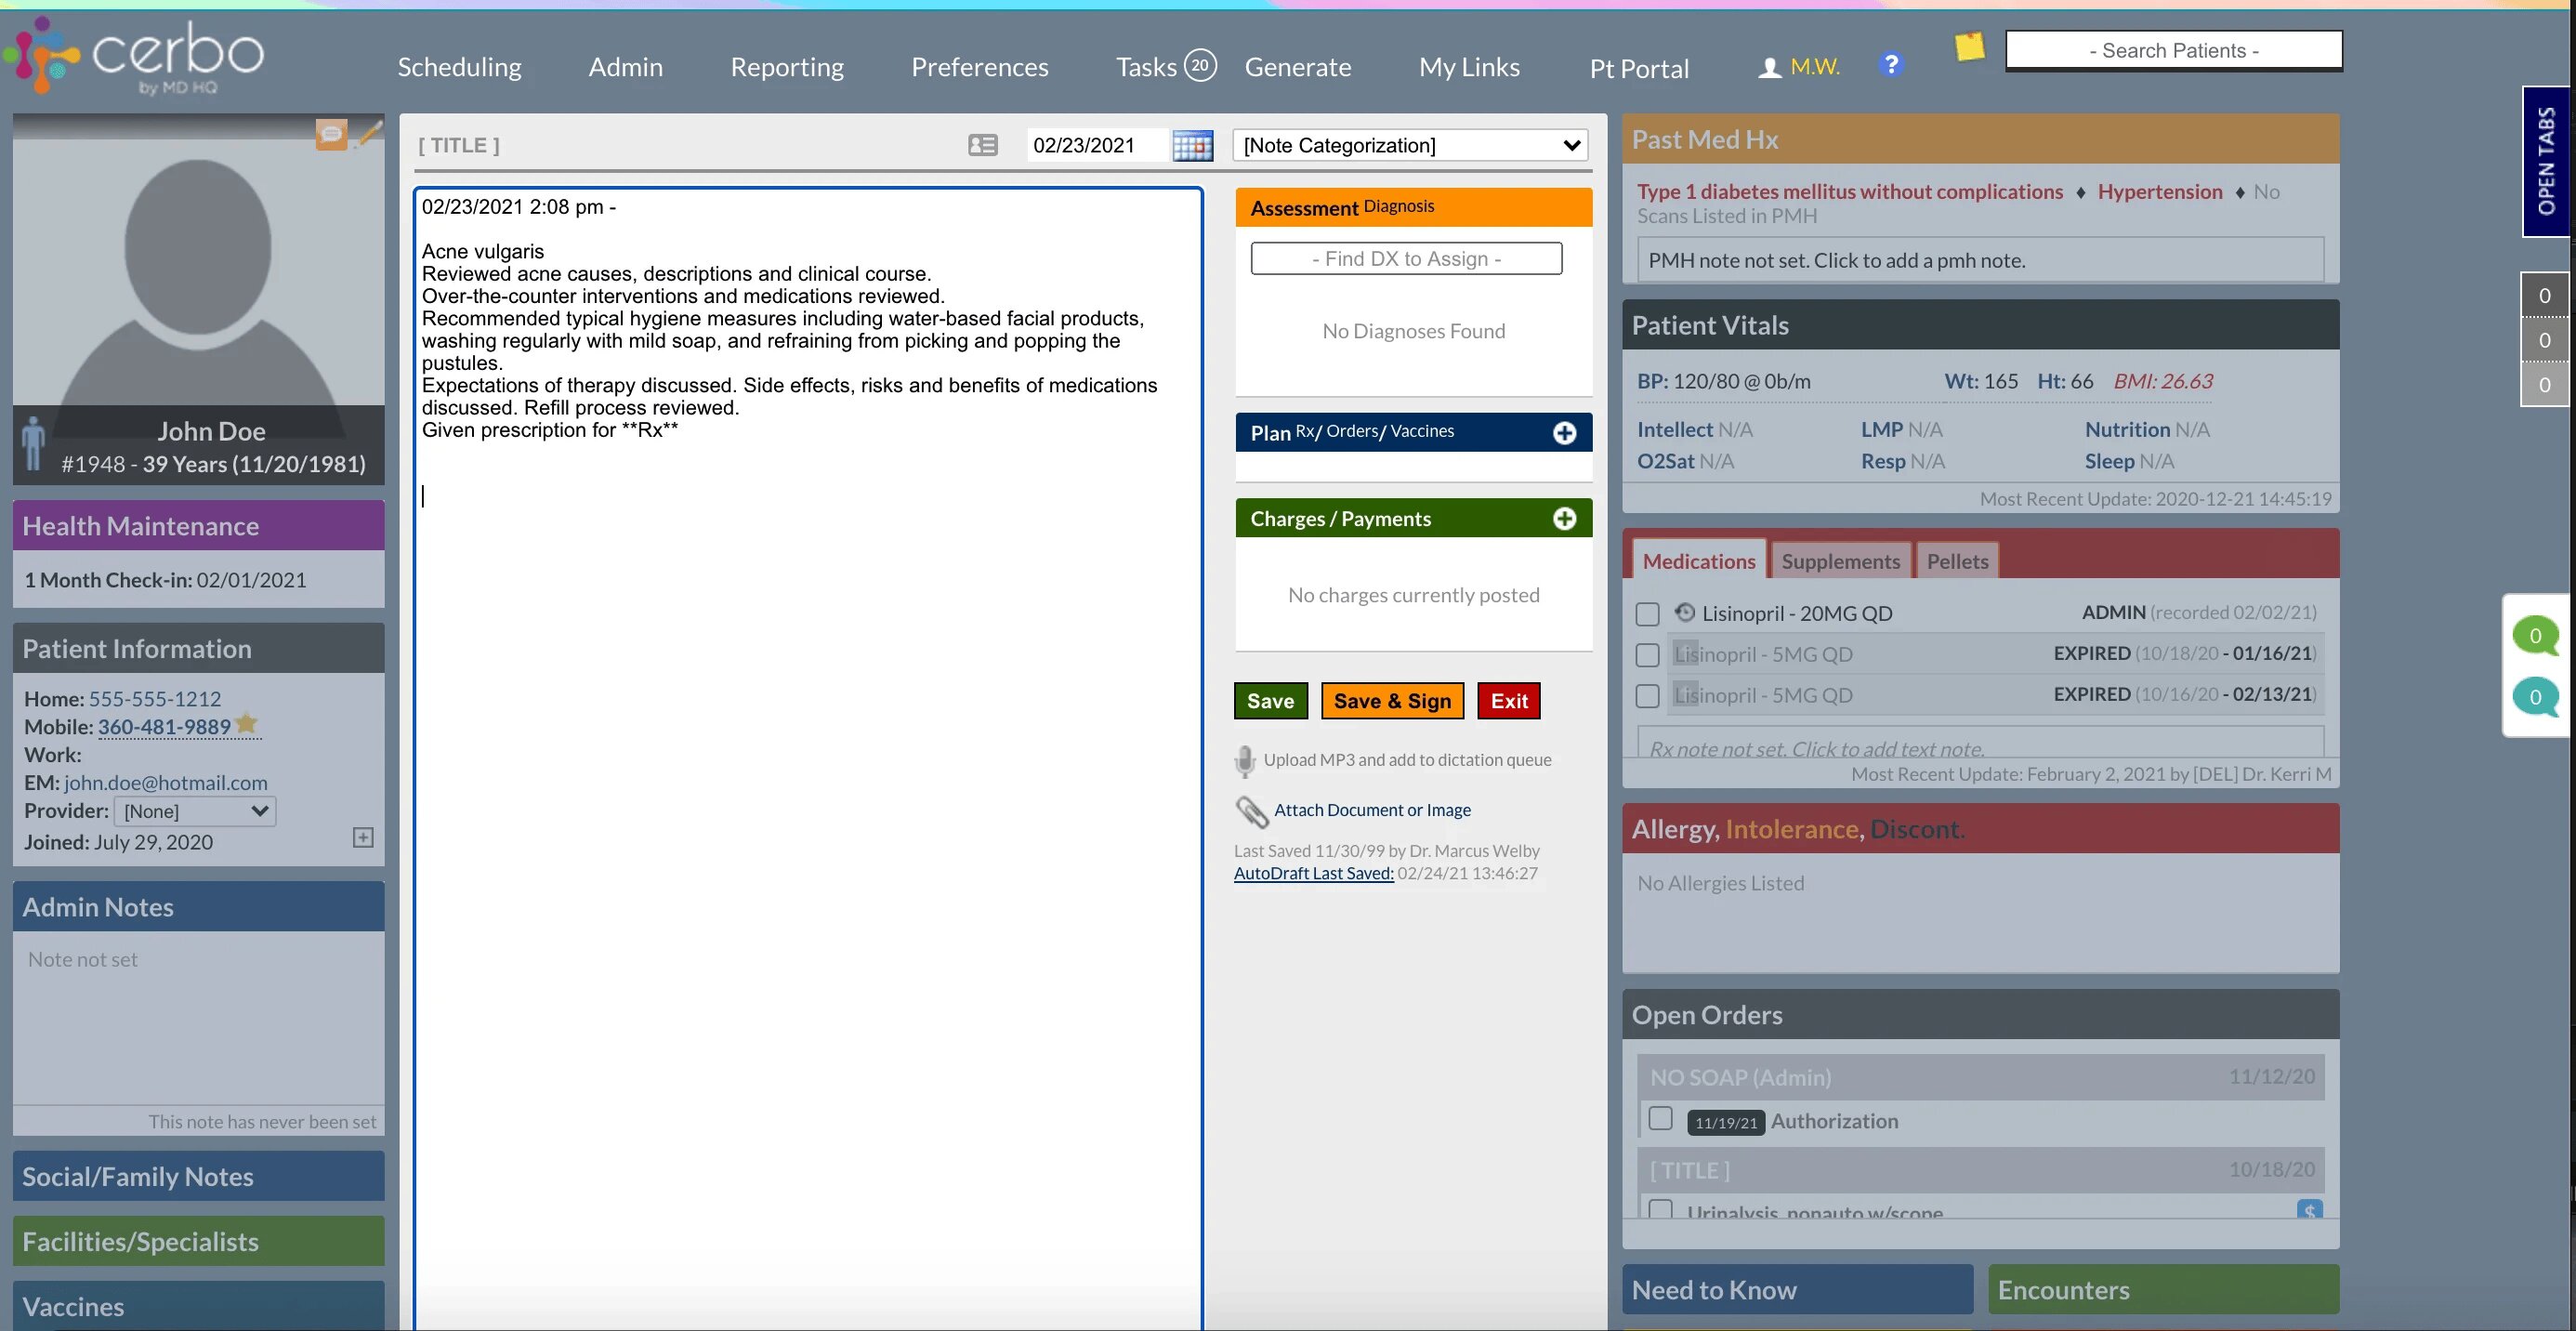Screen dimensions: 2576x1331
Task: Click the Search Patients field
Action: 2173,51
